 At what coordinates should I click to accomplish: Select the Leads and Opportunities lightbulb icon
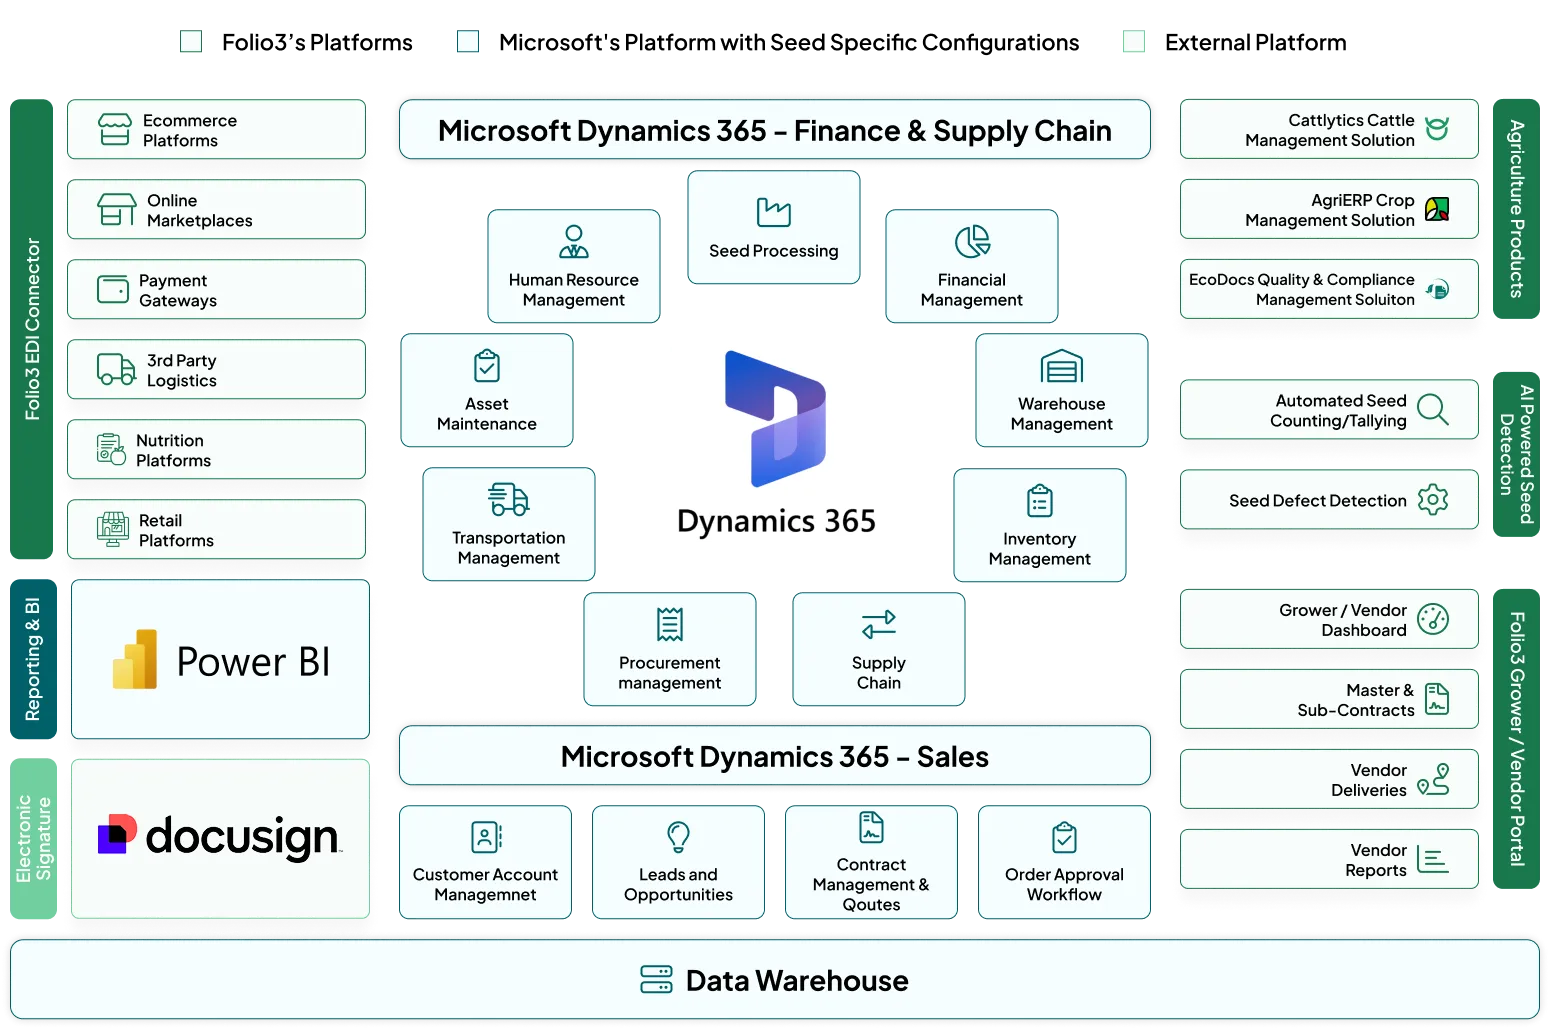pyautogui.click(x=678, y=837)
